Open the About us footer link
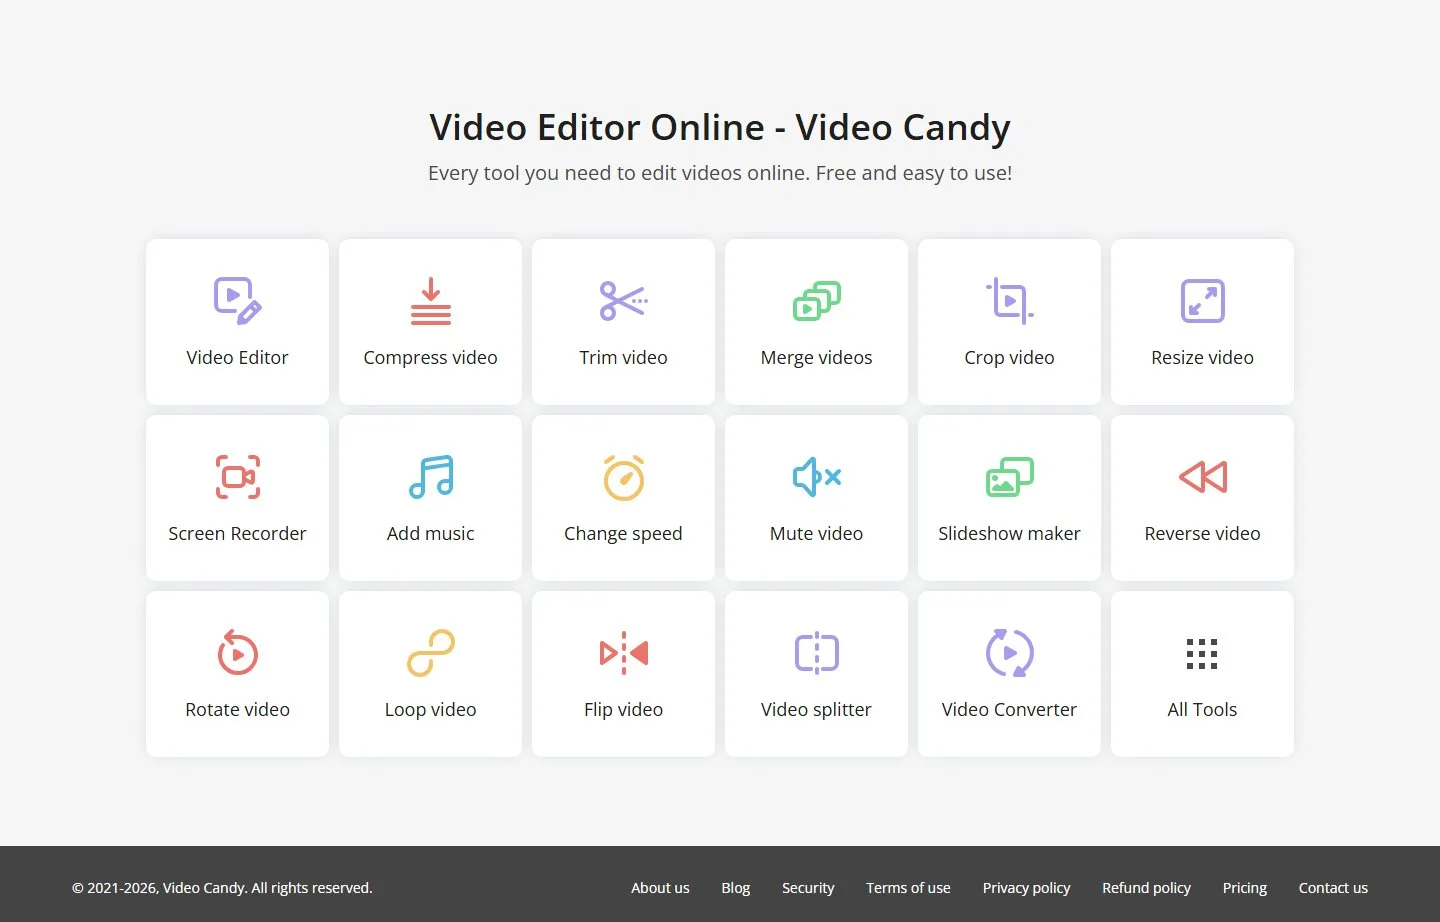 (x=660, y=888)
